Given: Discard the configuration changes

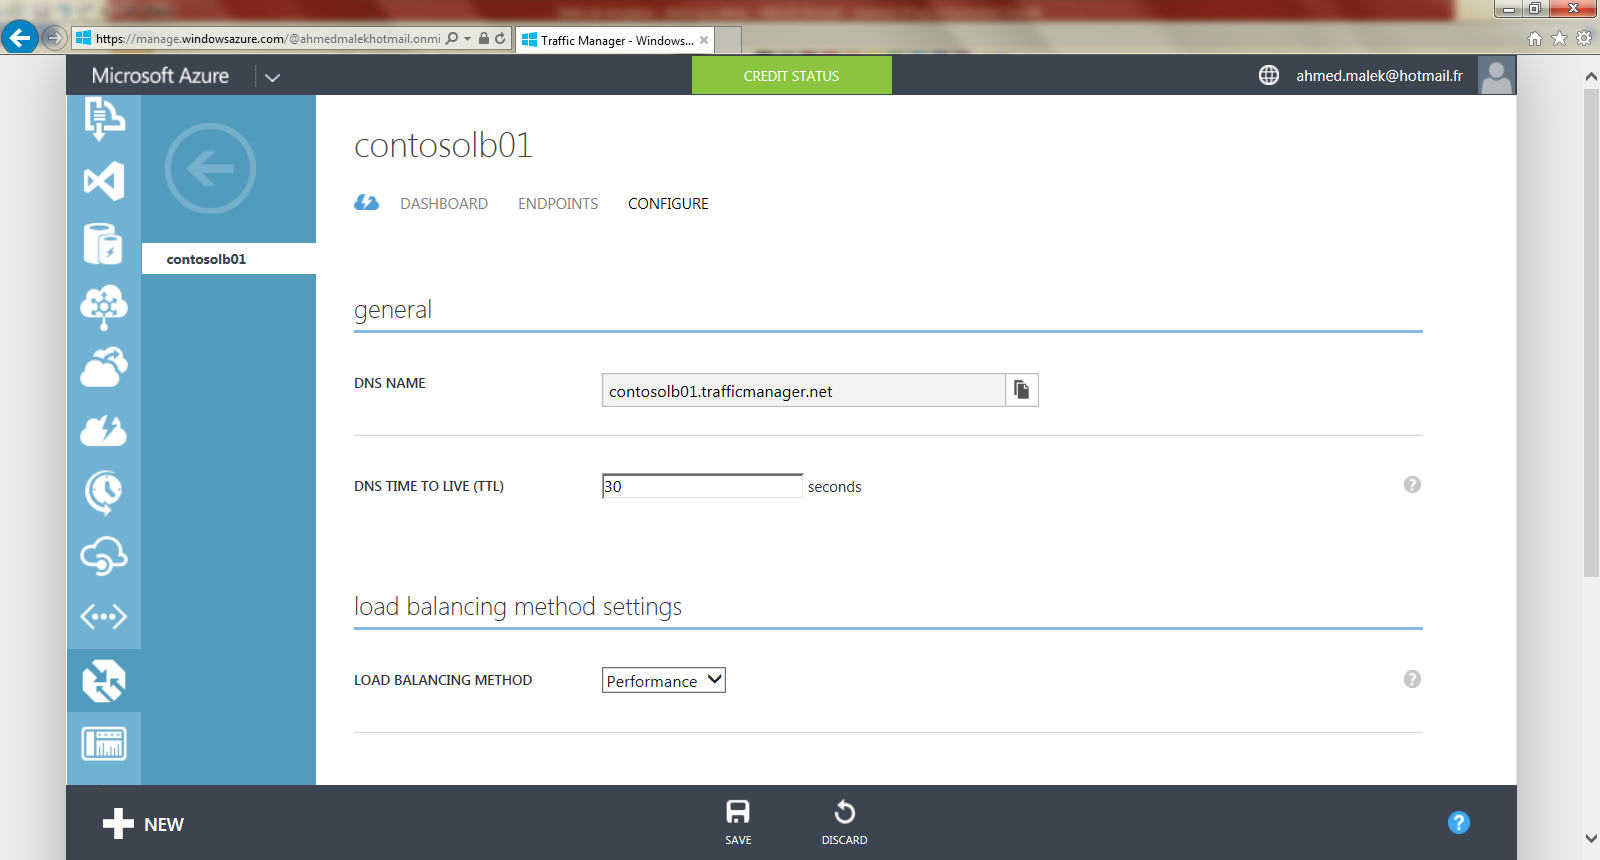Looking at the screenshot, I should (x=844, y=822).
